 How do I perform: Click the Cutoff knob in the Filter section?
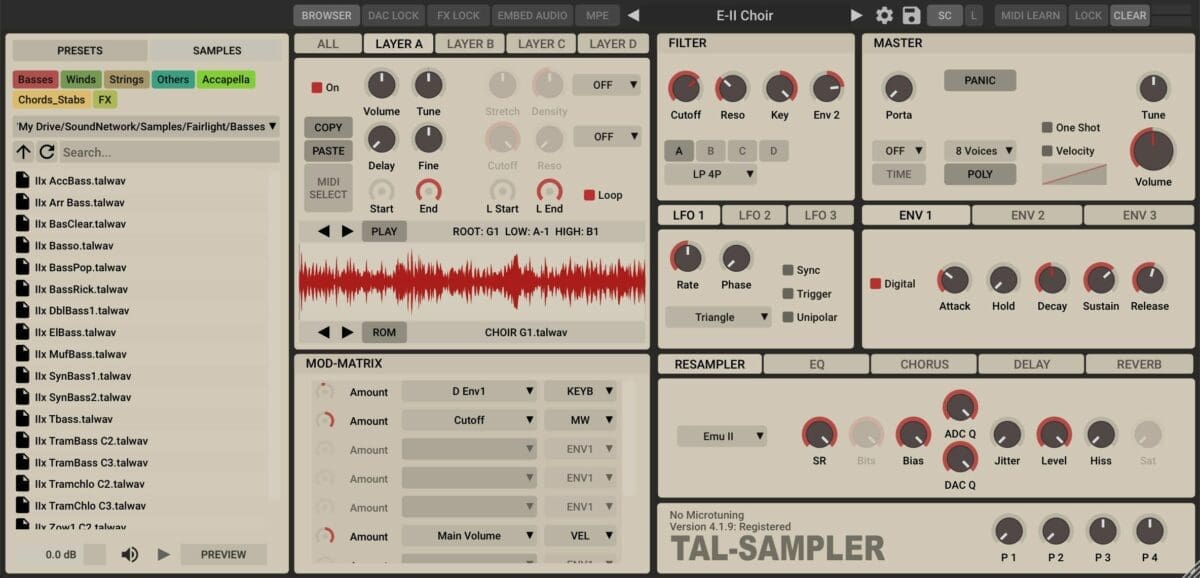pos(685,89)
